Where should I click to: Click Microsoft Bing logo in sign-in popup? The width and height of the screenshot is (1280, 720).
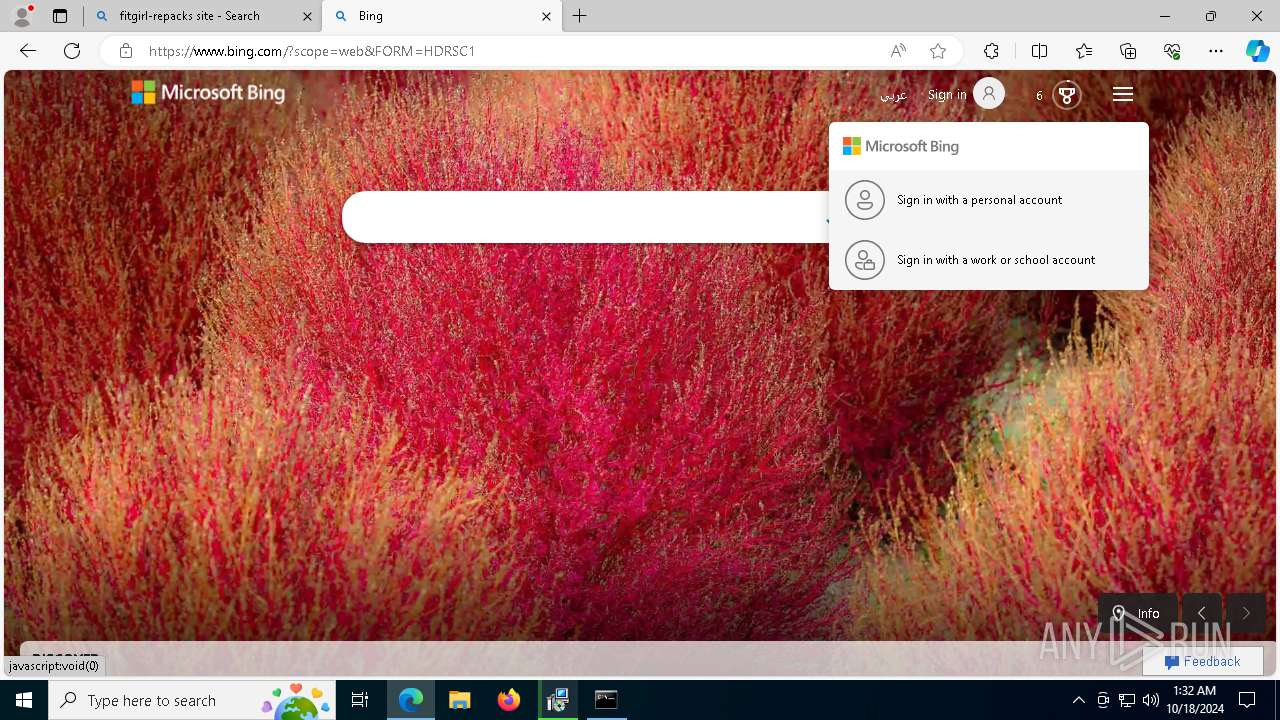[x=900, y=146]
